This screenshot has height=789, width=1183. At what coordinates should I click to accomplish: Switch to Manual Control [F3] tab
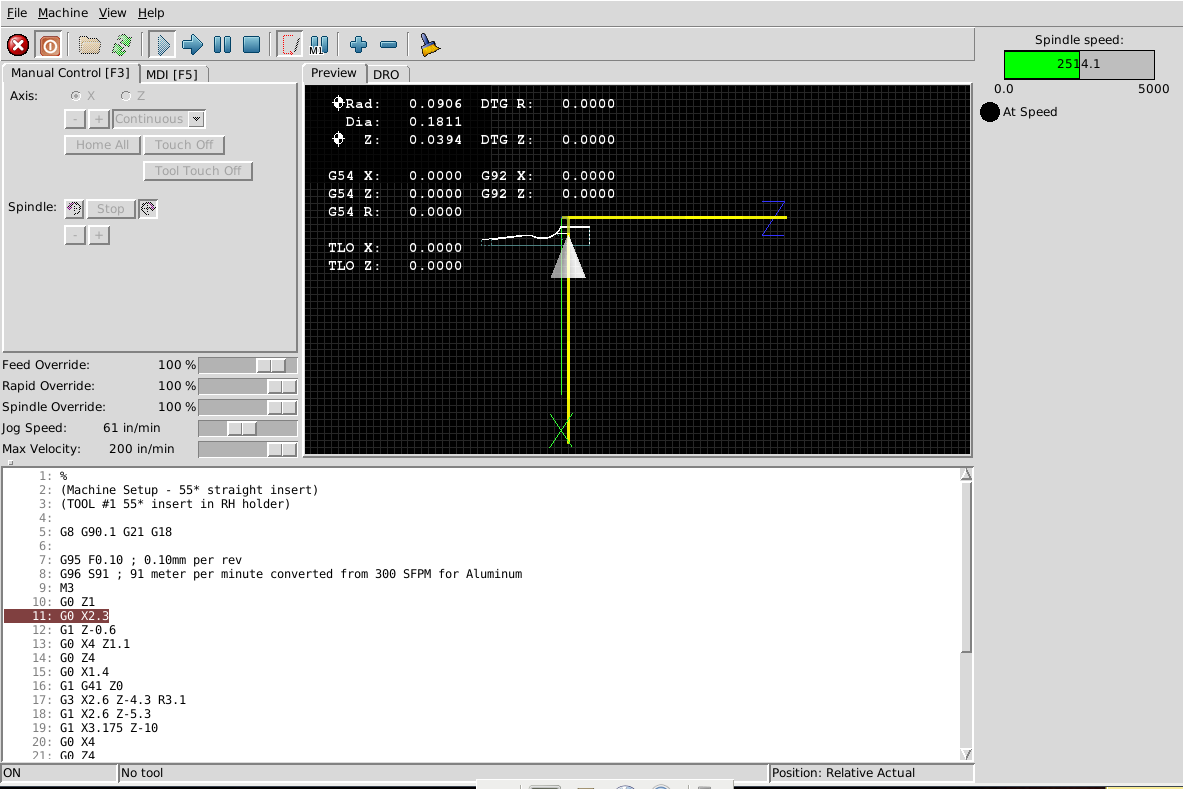[x=70, y=73]
